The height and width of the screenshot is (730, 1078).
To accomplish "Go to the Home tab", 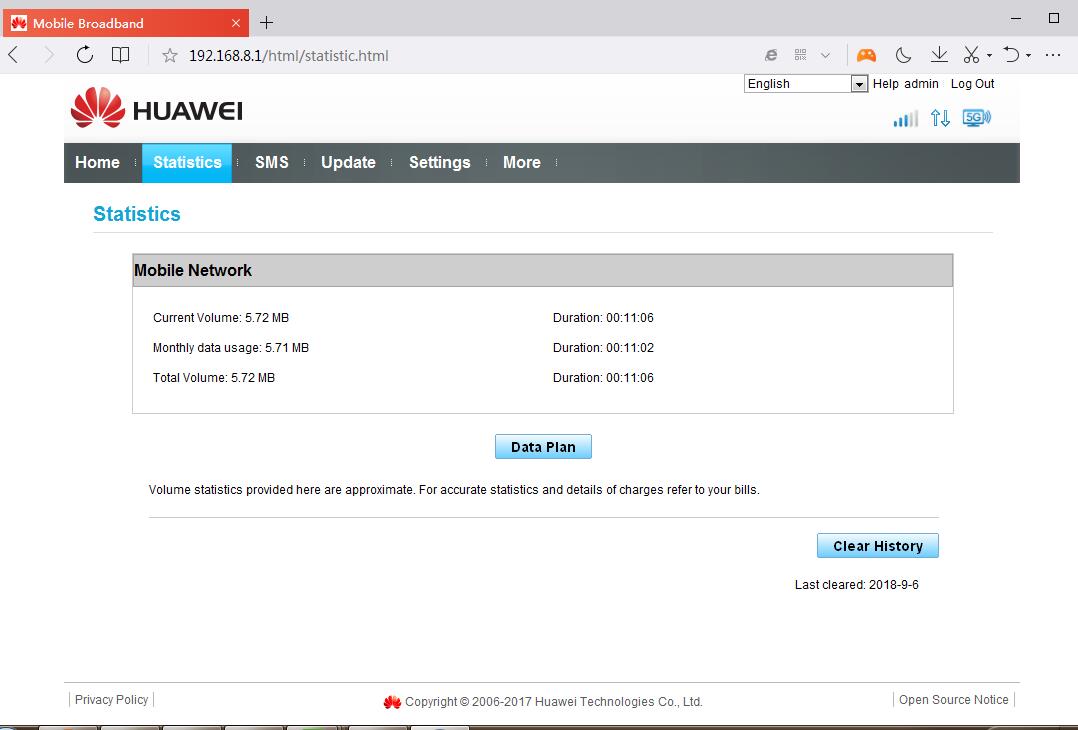I will [x=97, y=162].
